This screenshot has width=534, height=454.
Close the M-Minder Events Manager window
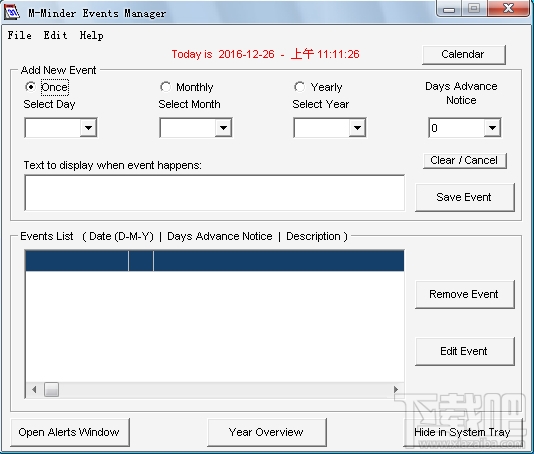point(508,8)
